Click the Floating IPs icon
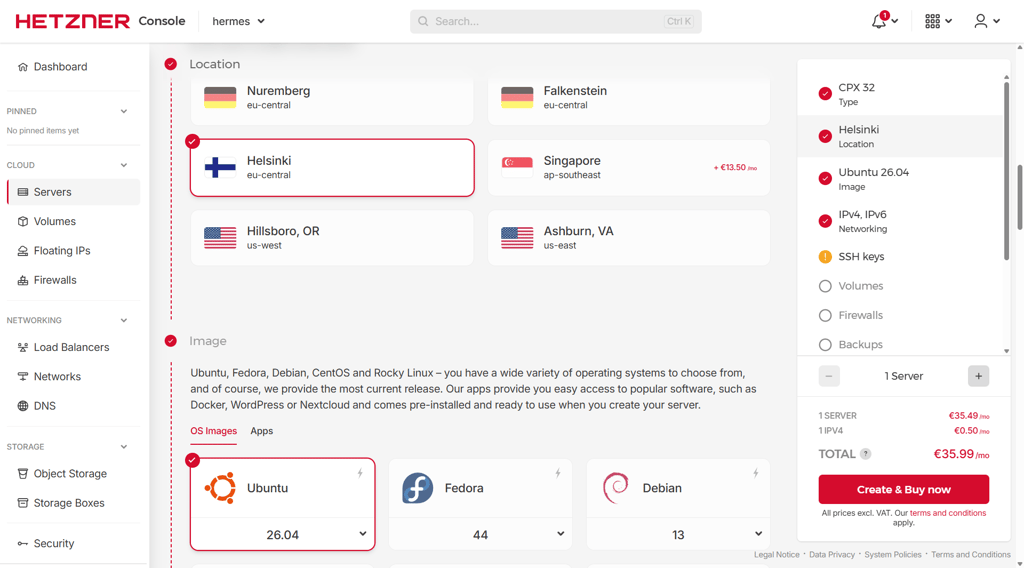 [x=23, y=251]
